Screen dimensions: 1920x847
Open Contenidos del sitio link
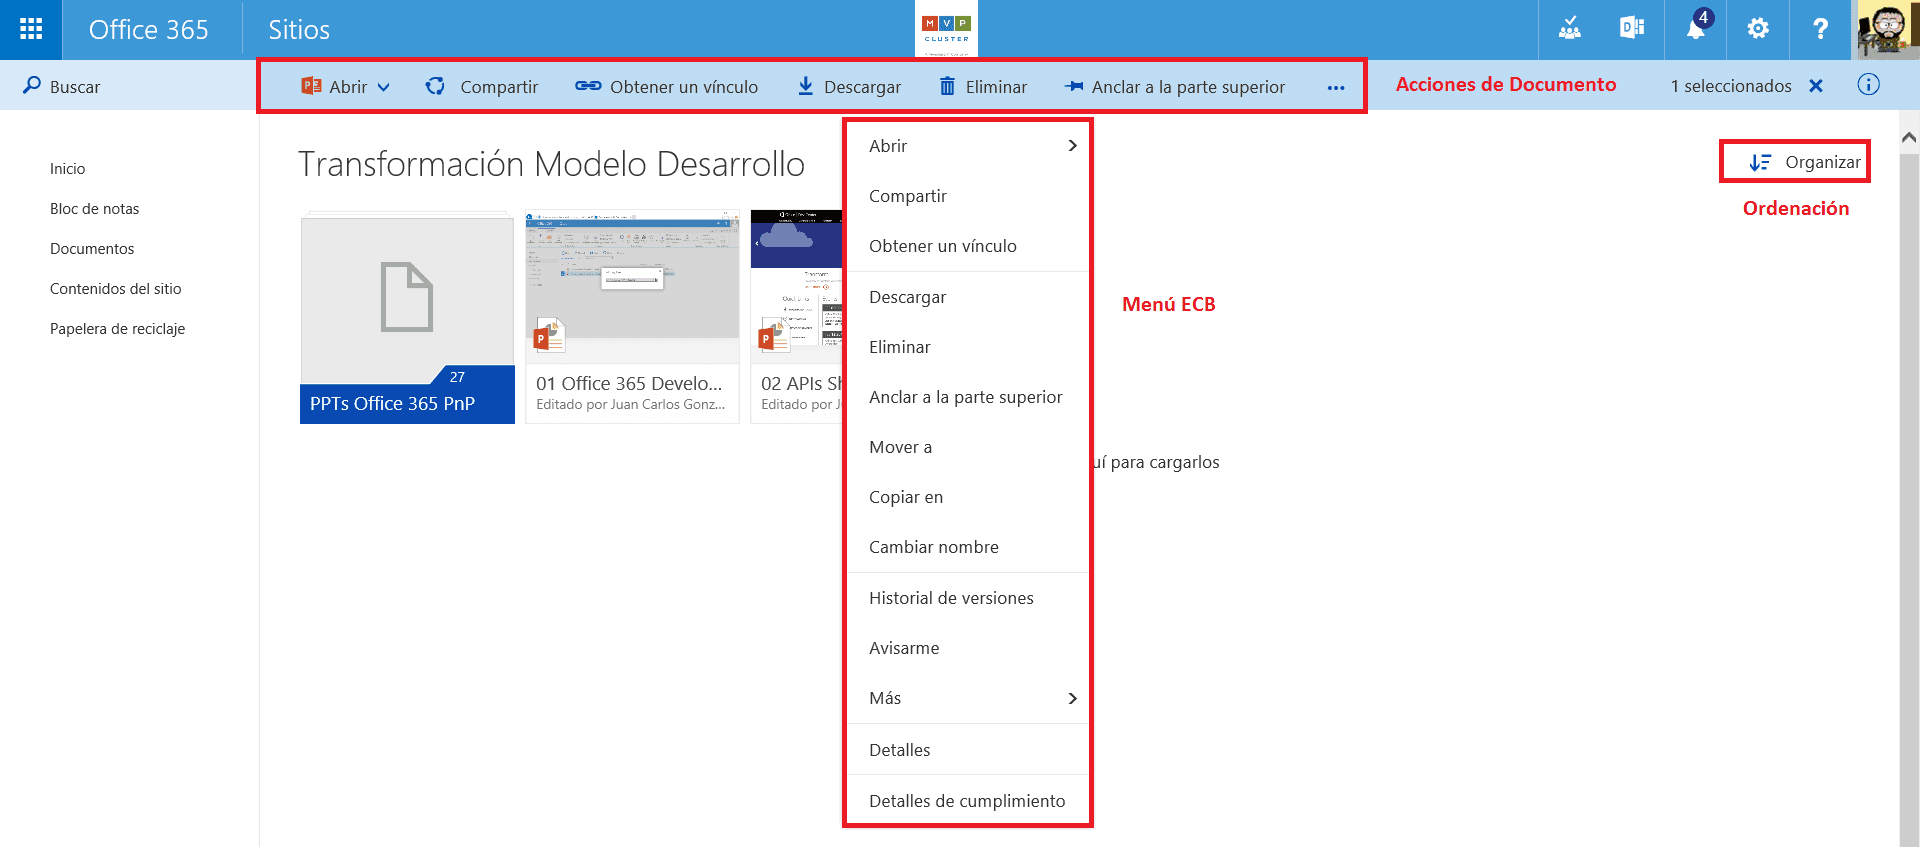116,289
